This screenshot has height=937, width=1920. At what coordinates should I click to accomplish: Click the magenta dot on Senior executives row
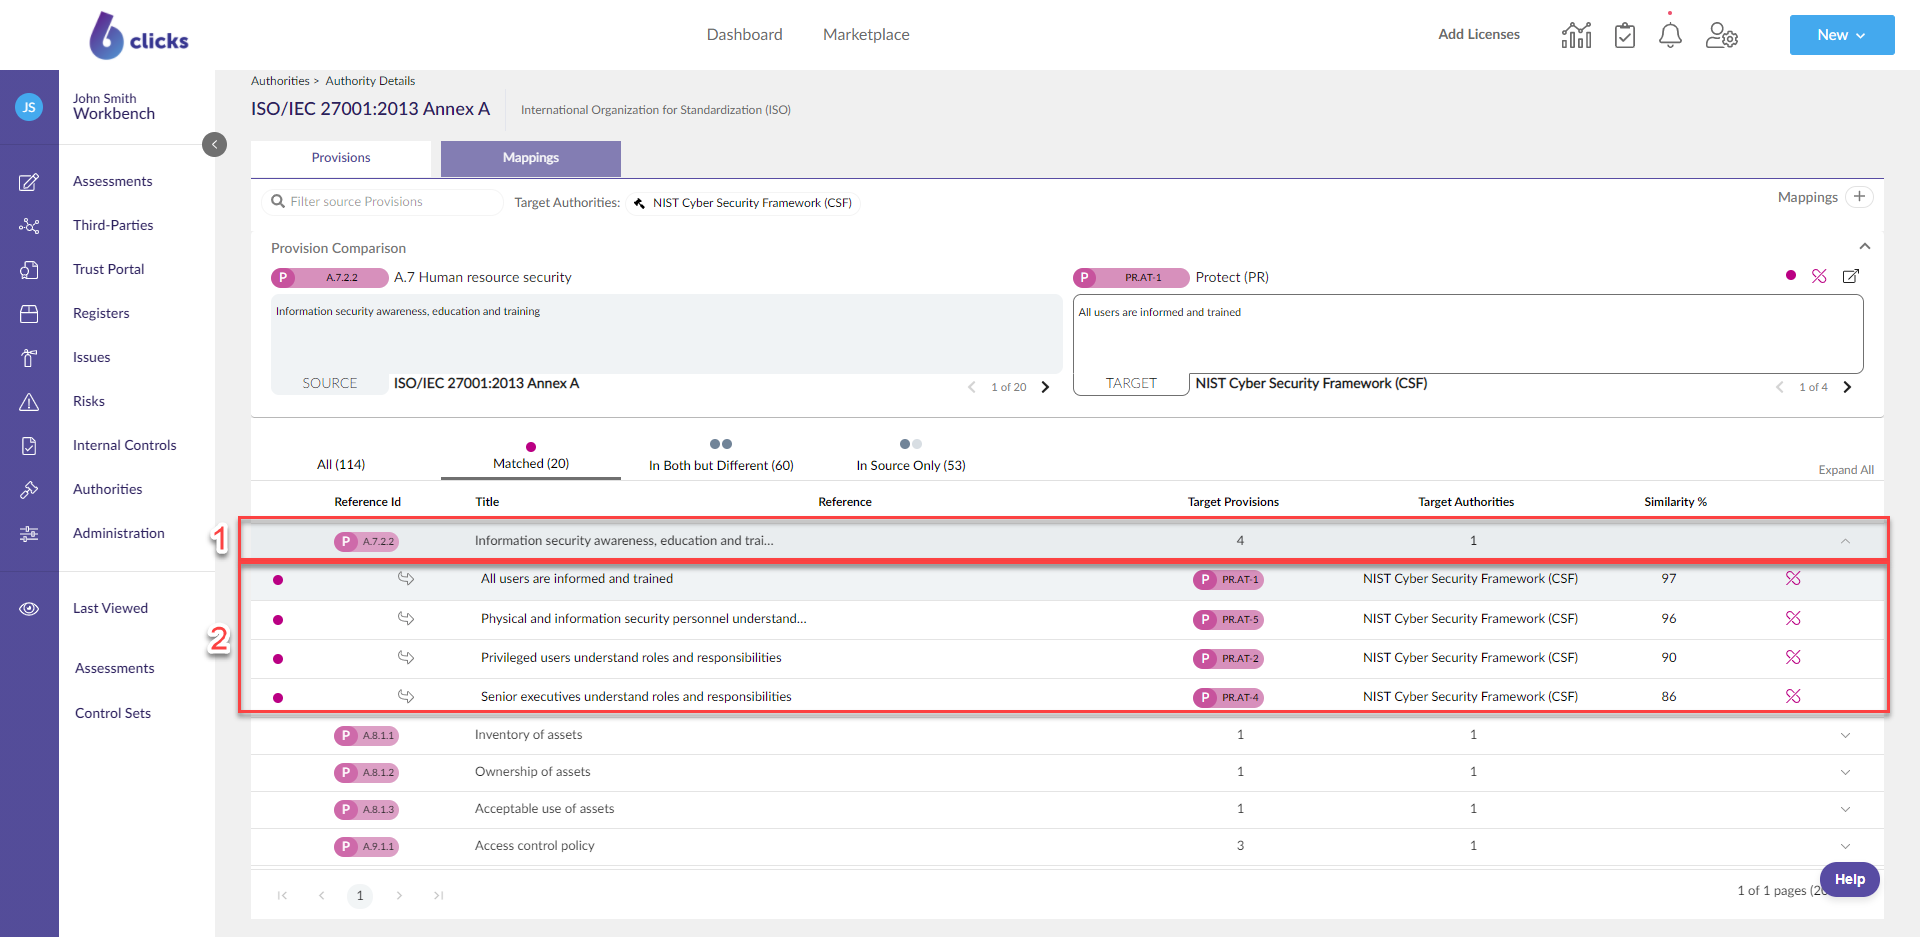point(278,698)
